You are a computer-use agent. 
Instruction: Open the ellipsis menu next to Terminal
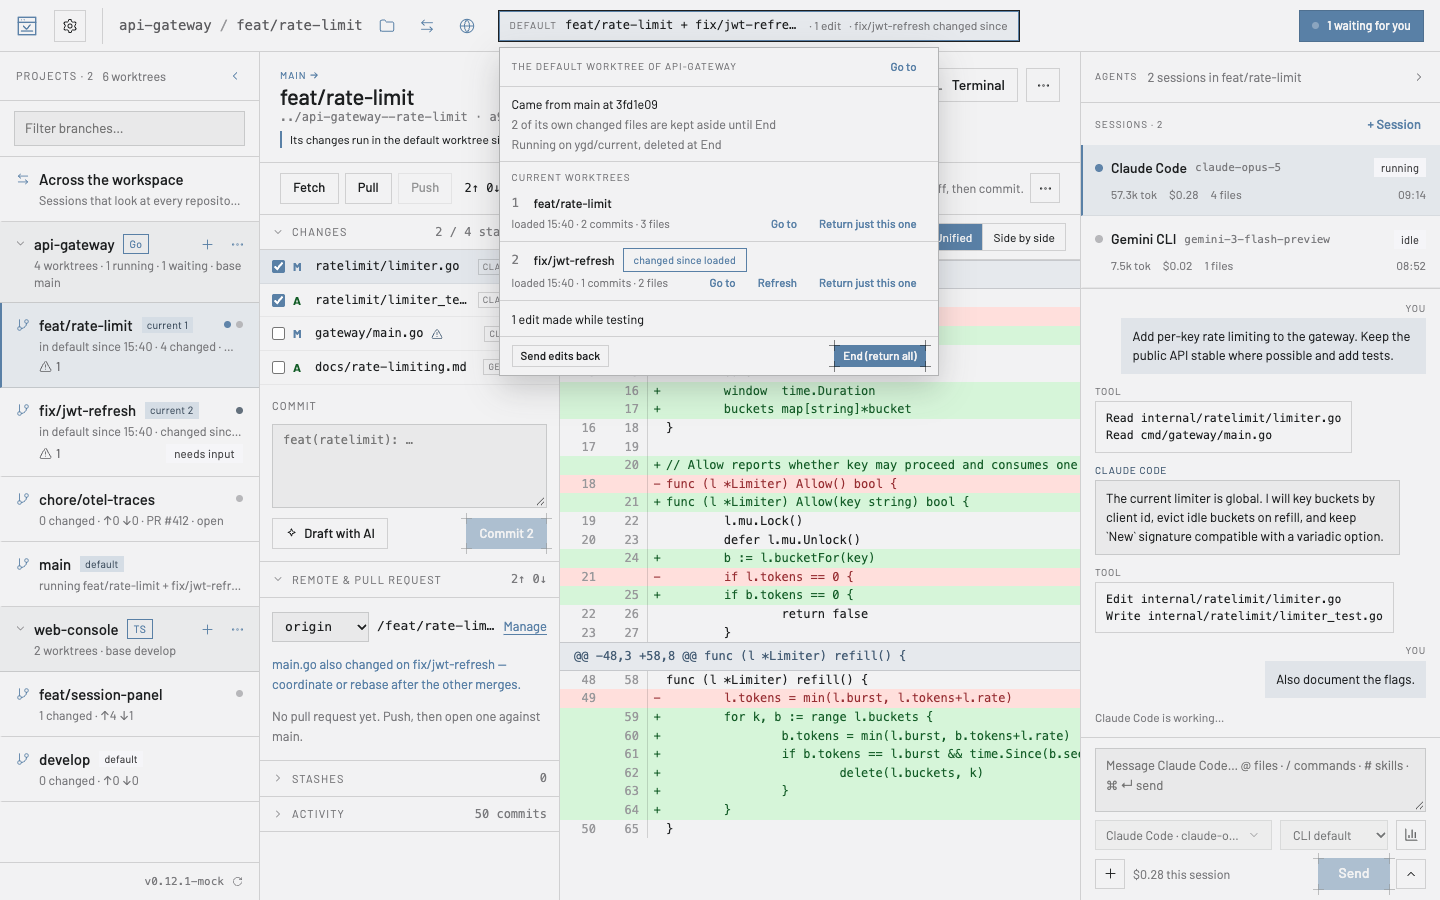[x=1043, y=85]
